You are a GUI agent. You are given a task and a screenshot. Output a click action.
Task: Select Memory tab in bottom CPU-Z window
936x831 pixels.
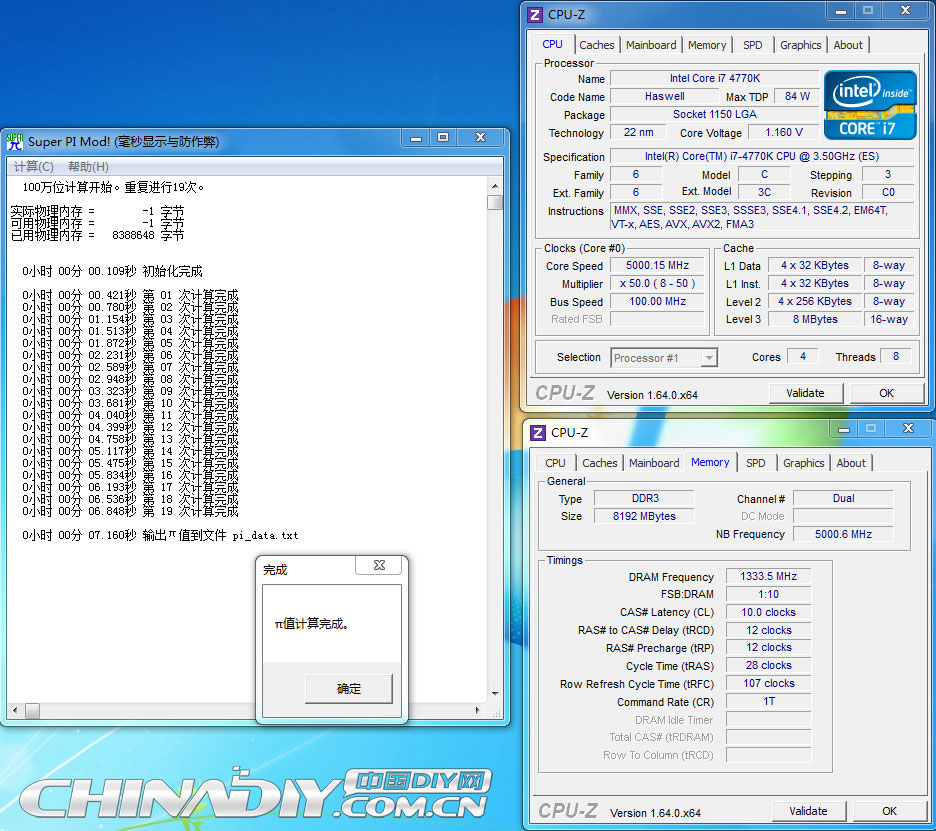pos(710,462)
